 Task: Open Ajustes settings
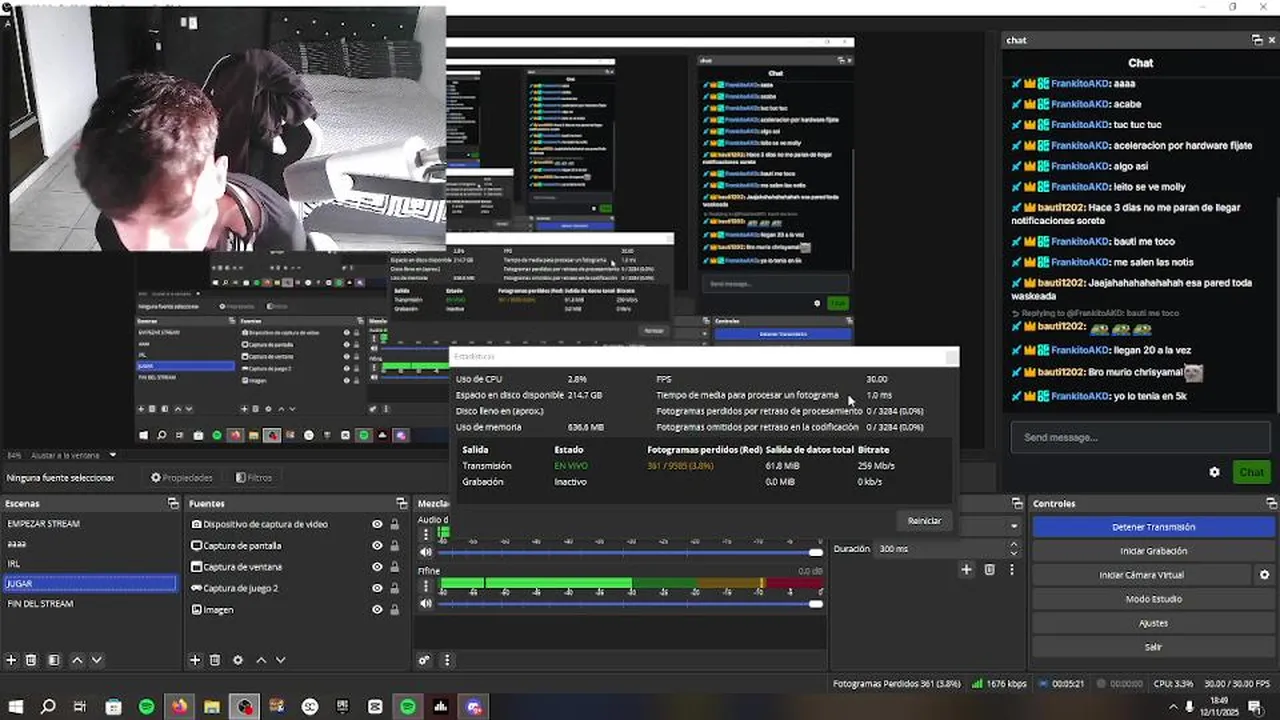tap(1153, 623)
